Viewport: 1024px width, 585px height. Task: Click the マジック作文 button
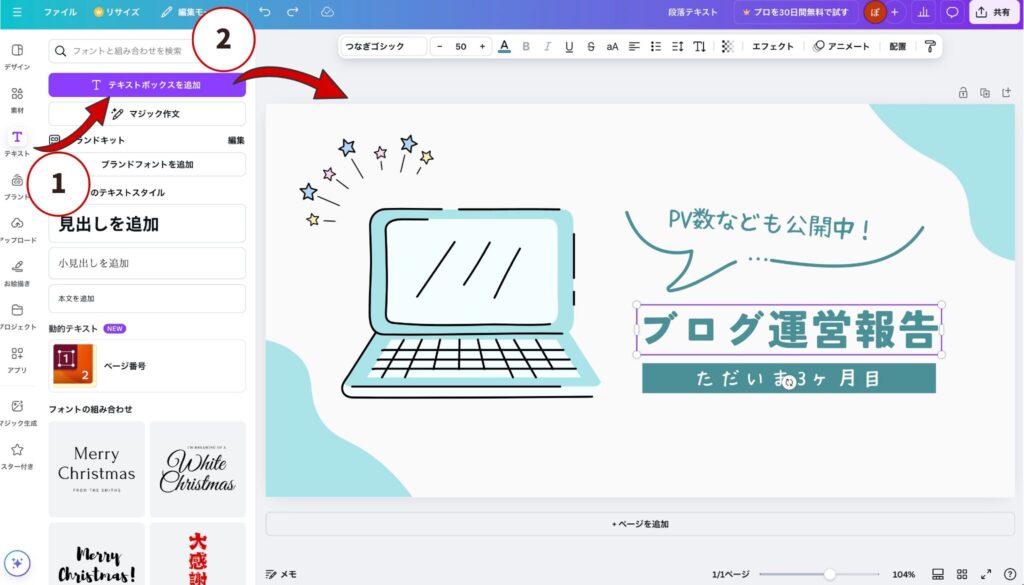pyautogui.click(x=147, y=114)
